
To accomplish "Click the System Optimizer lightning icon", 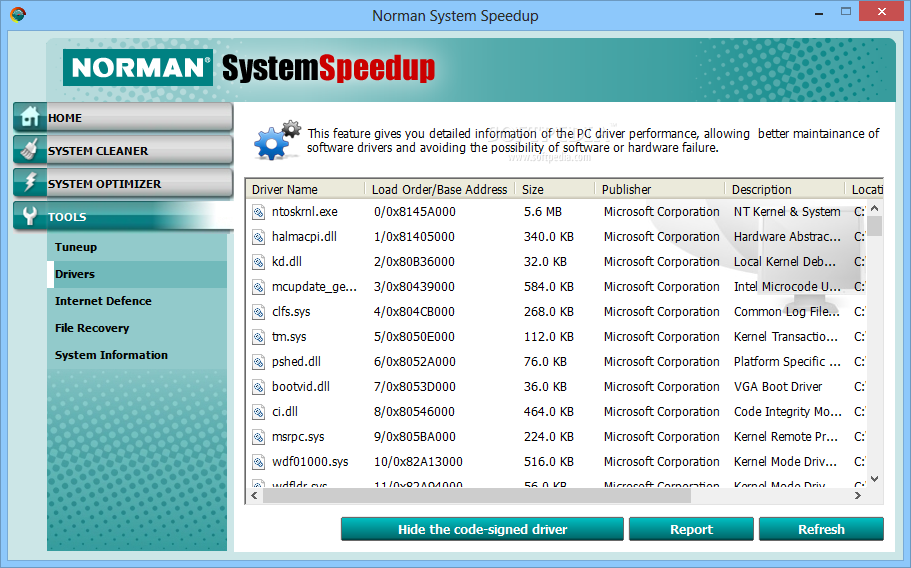I will pyautogui.click(x=29, y=183).
